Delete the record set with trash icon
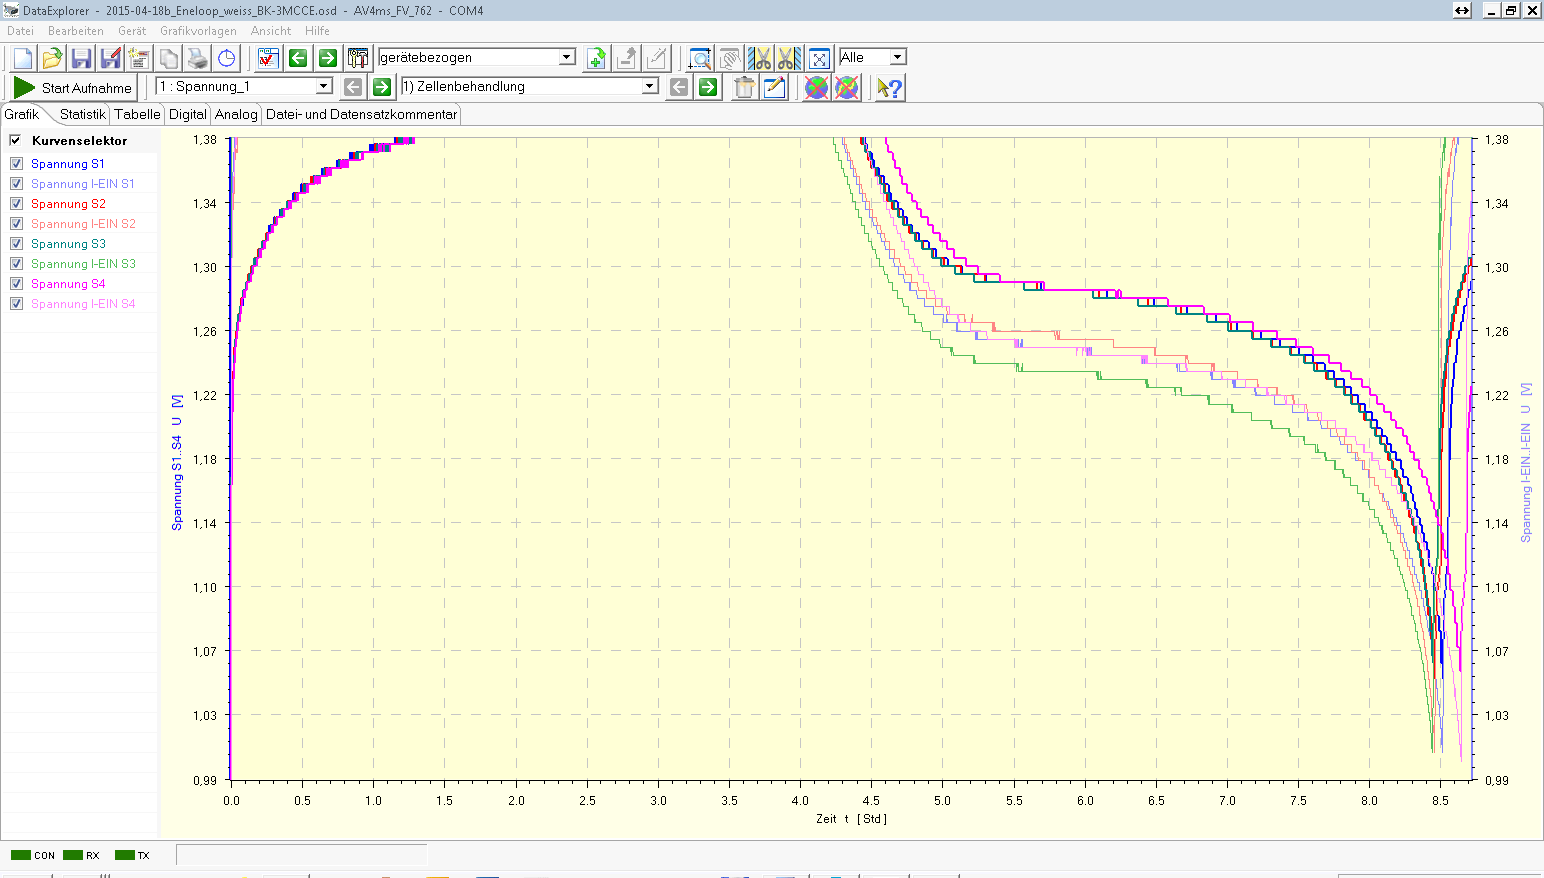1544x878 pixels. coord(744,87)
